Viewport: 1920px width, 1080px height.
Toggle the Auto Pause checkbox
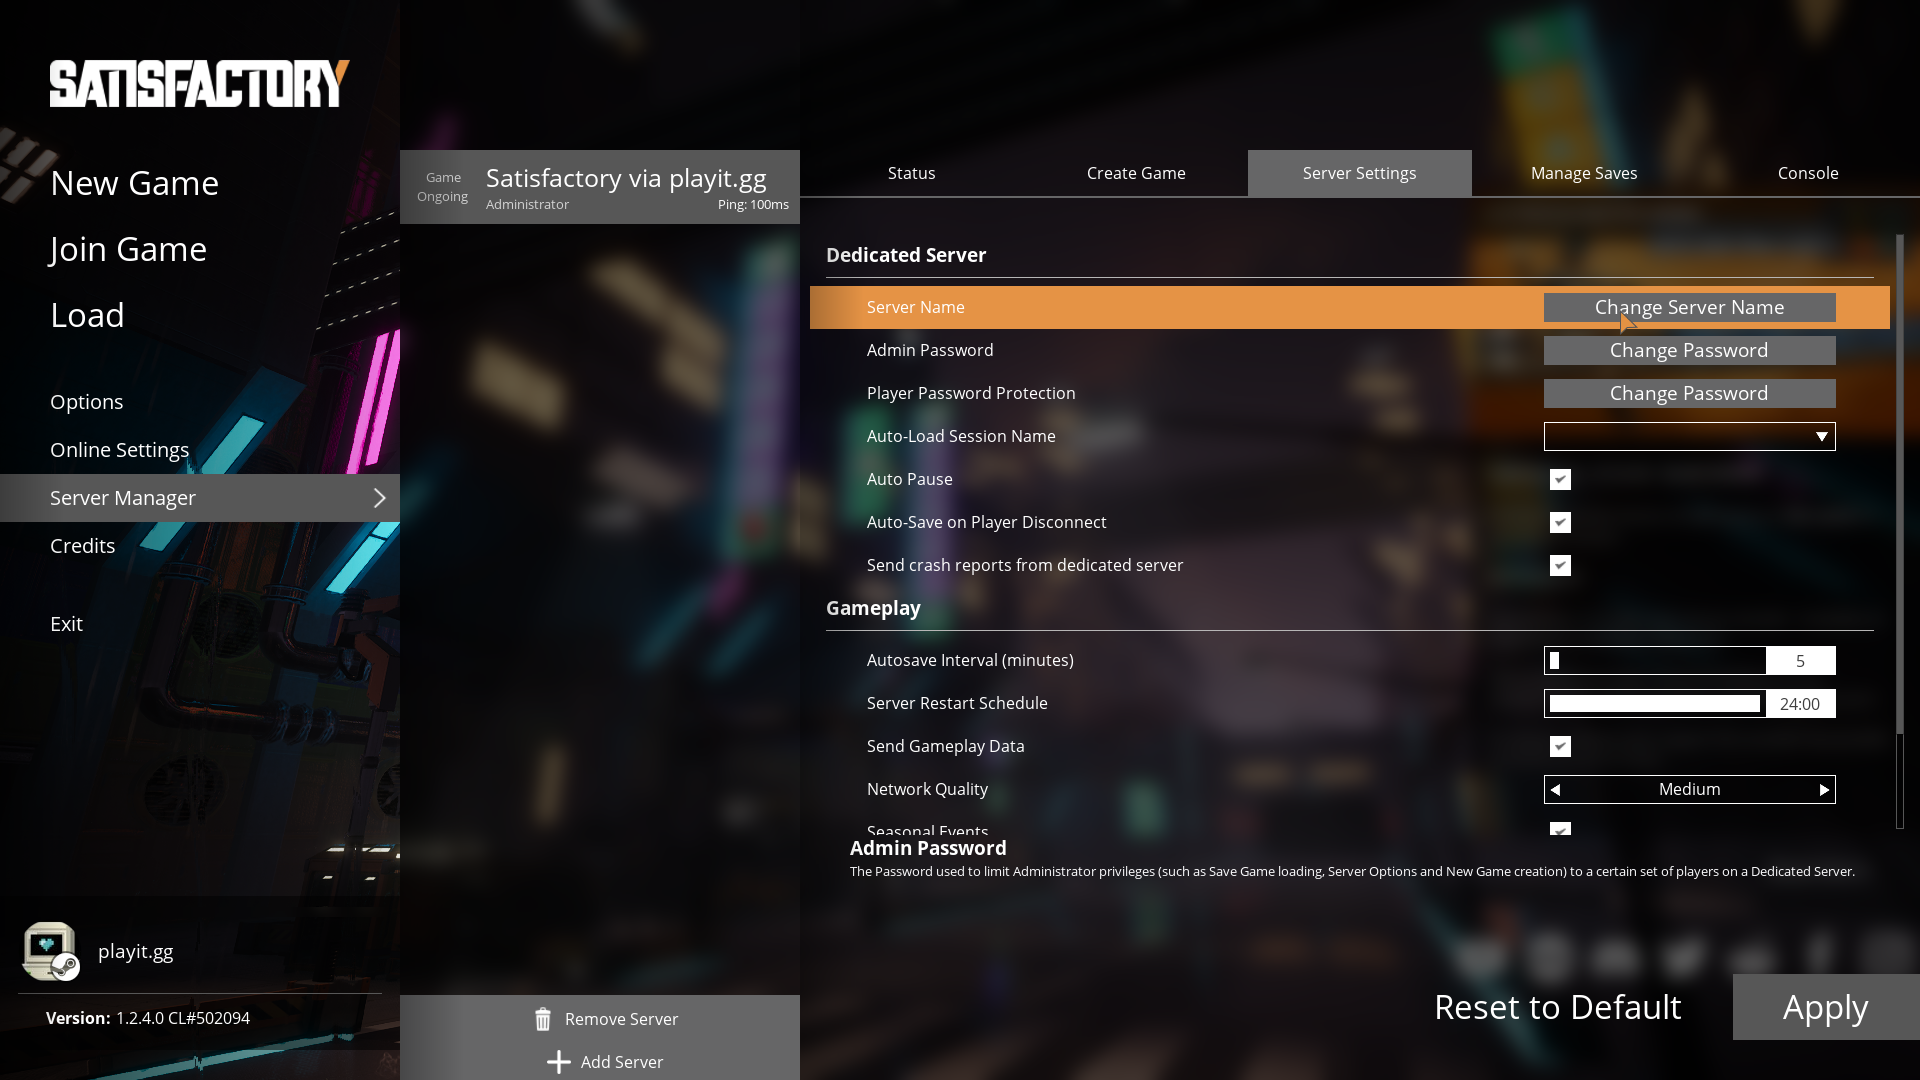coord(1560,479)
